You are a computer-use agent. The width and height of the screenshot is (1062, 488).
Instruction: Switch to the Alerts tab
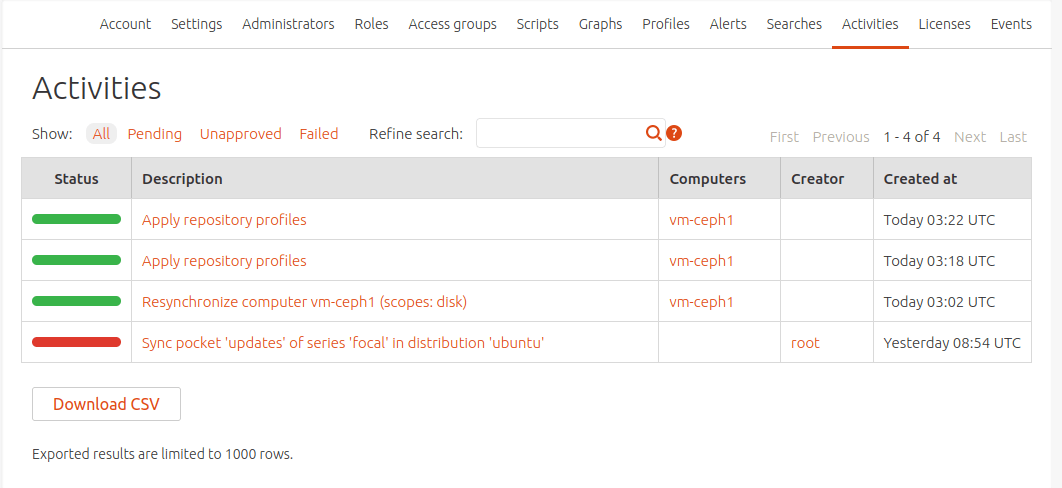pos(728,24)
